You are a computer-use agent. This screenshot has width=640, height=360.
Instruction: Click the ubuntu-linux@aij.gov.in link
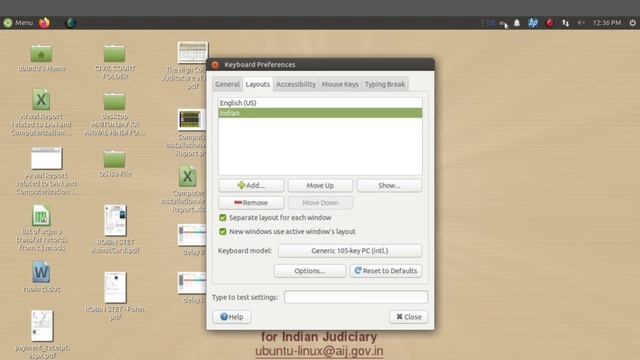pos(319,351)
